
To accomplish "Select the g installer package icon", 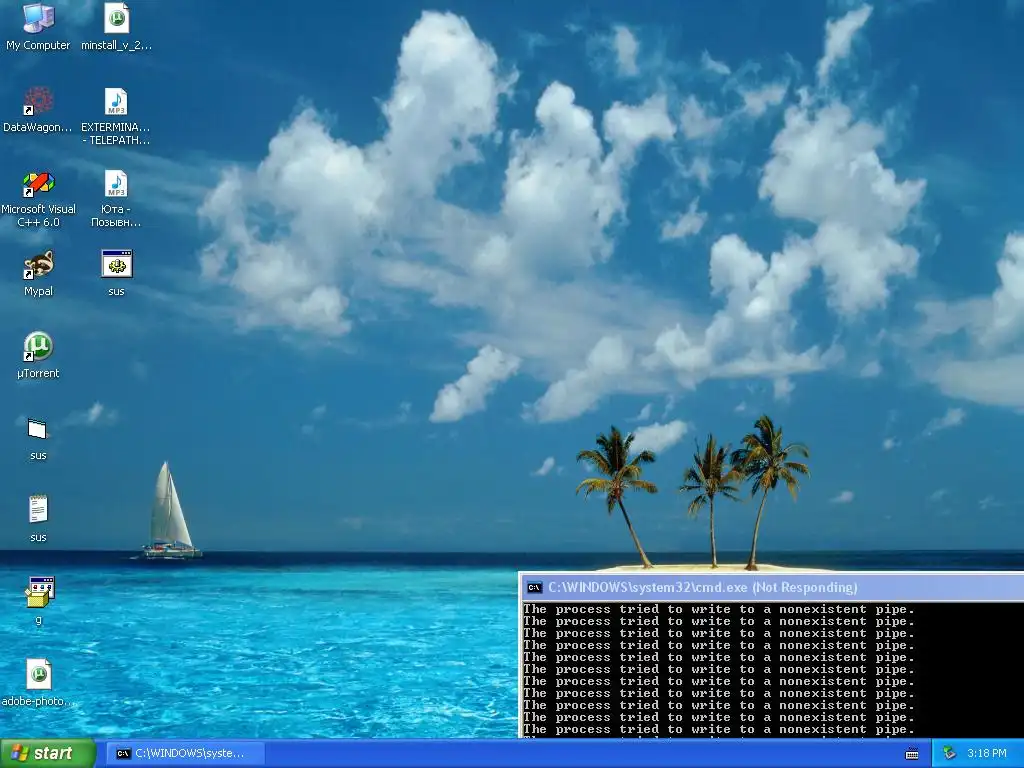I will click(39, 601).
